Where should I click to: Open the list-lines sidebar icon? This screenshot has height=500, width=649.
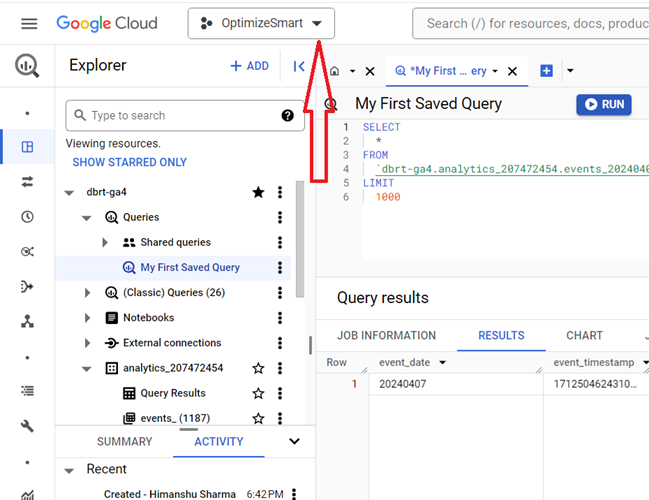click(27, 390)
